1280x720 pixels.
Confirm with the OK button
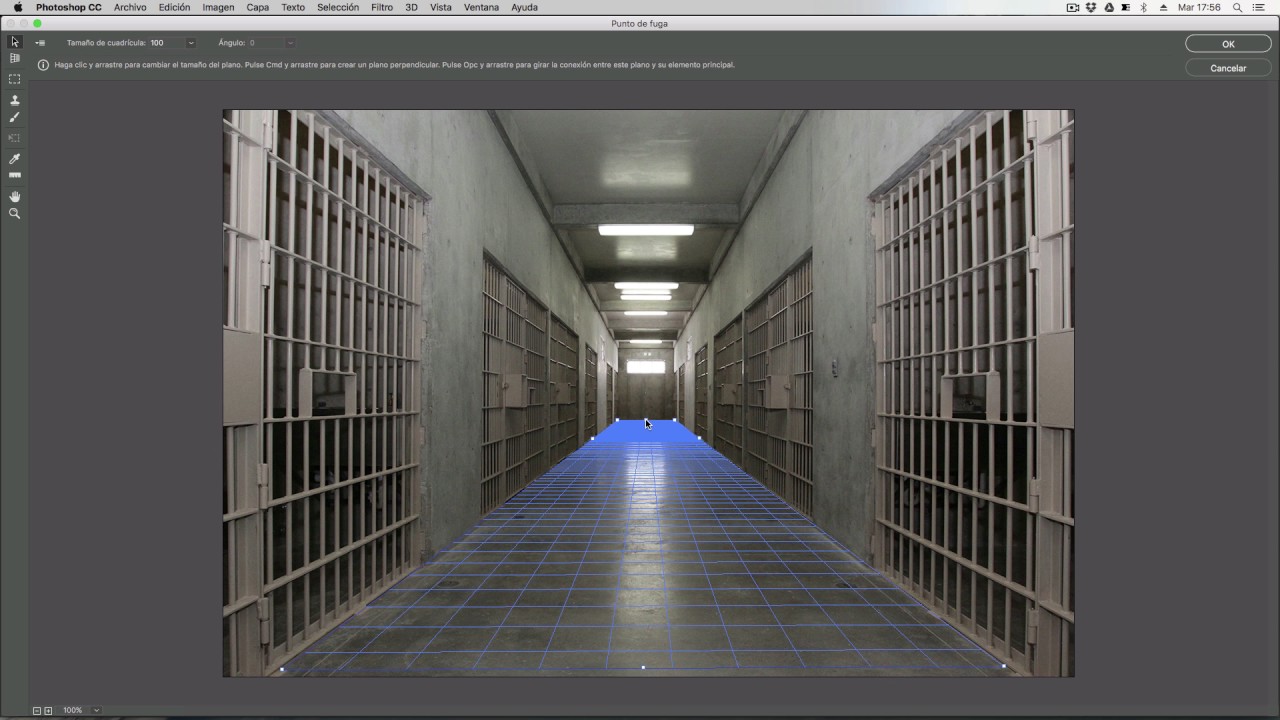(x=1228, y=44)
